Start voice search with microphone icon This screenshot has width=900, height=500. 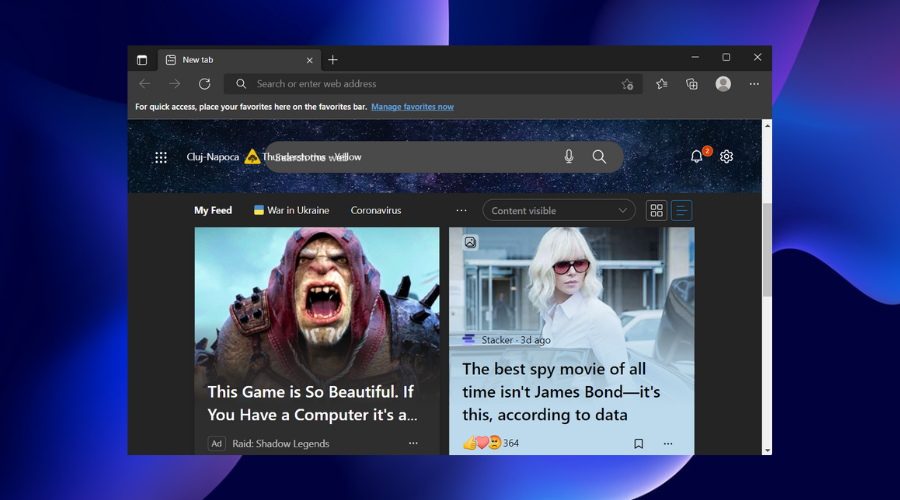[569, 156]
